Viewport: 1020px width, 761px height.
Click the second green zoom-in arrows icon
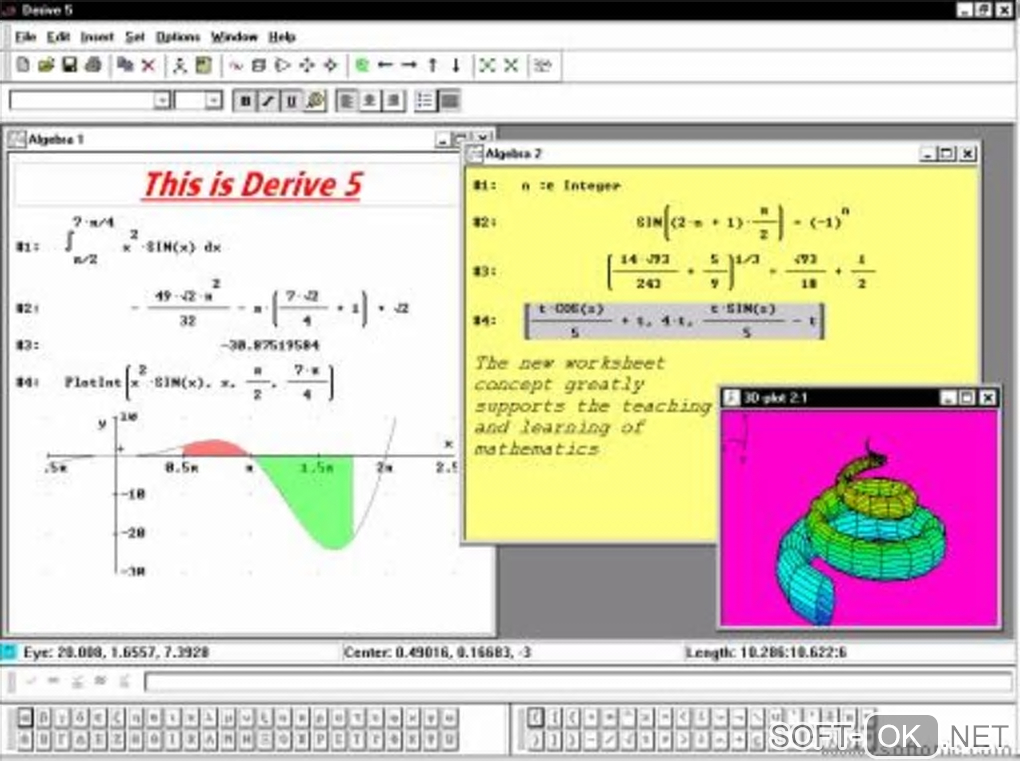pyautogui.click(x=511, y=65)
